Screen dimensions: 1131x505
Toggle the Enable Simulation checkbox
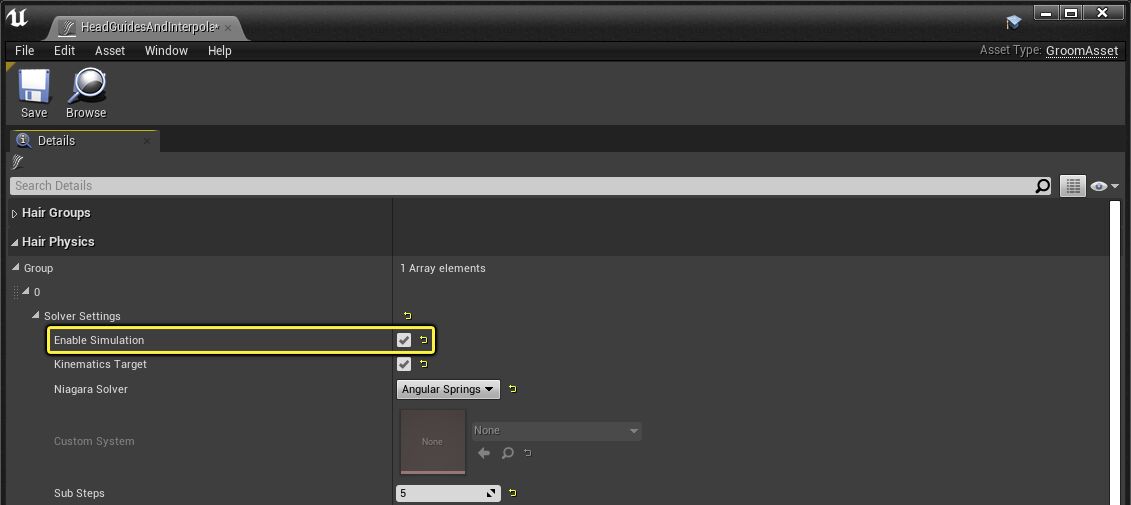[404, 340]
